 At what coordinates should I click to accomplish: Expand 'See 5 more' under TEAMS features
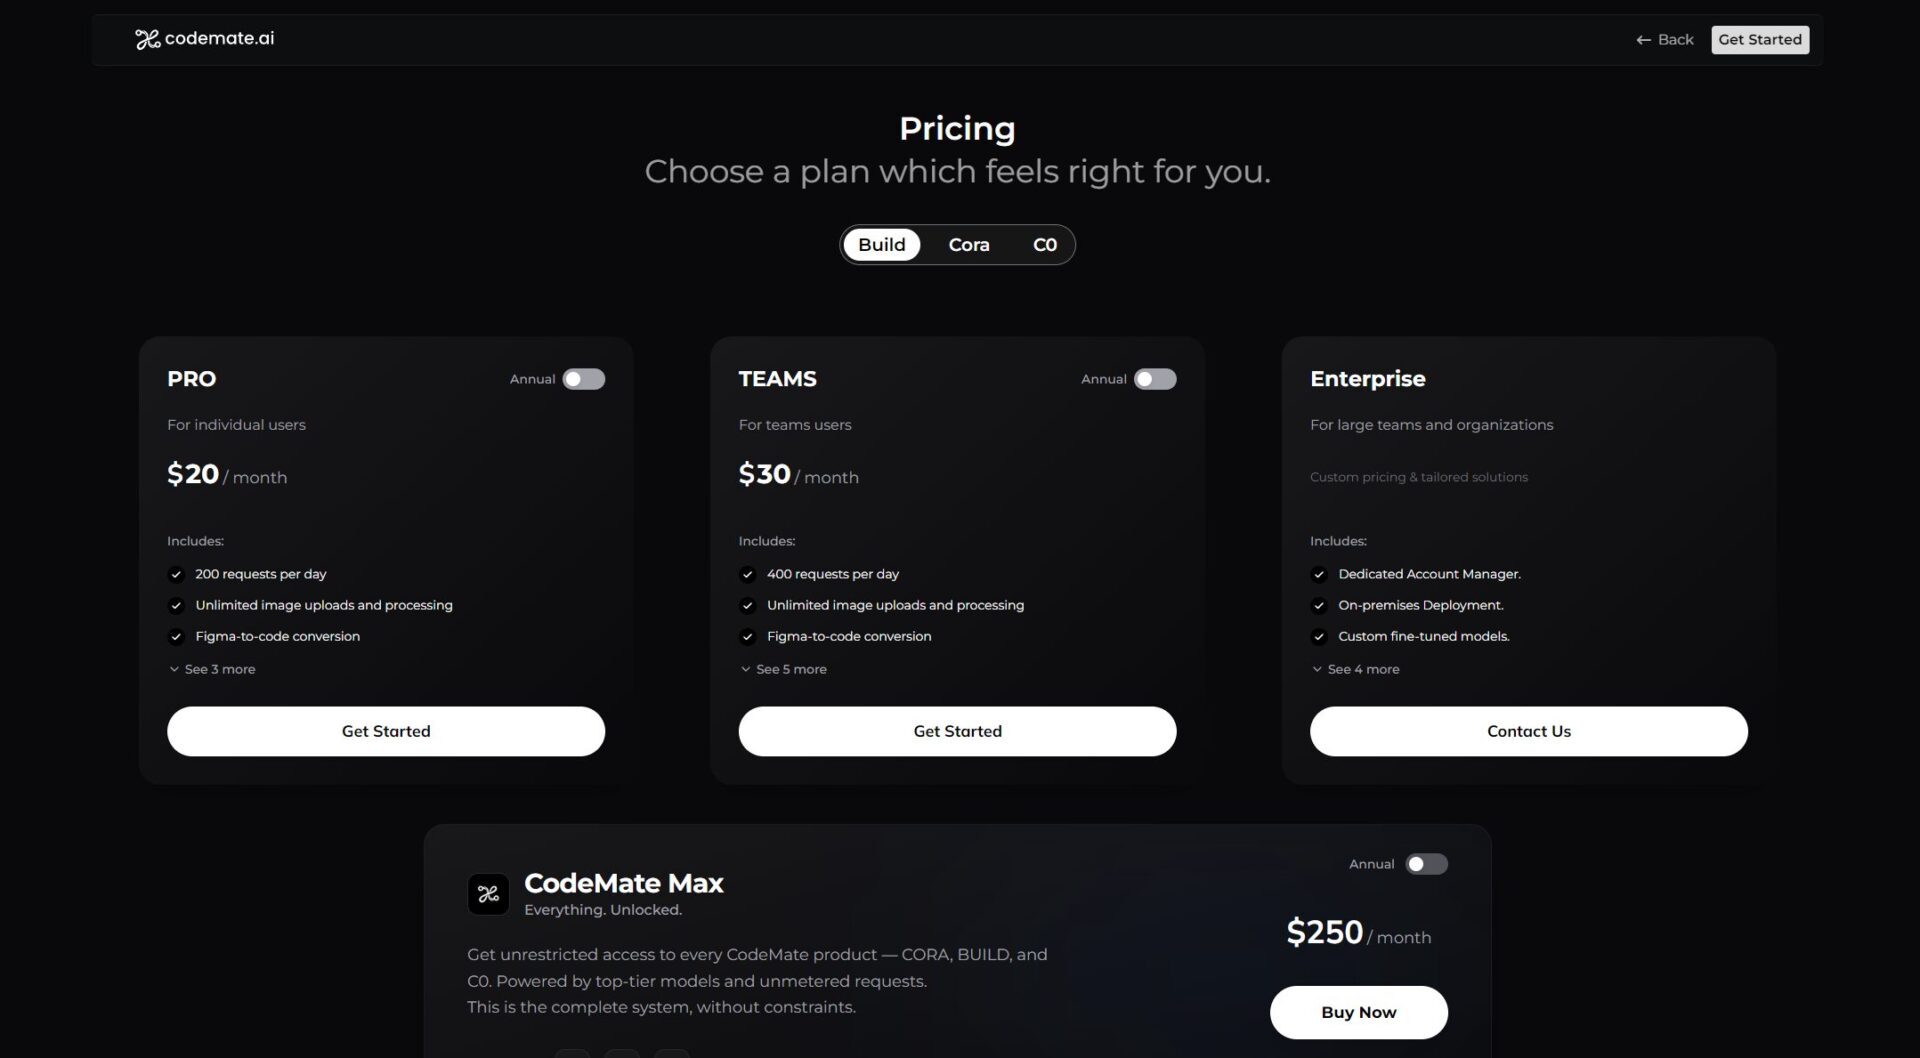(784, 669)
